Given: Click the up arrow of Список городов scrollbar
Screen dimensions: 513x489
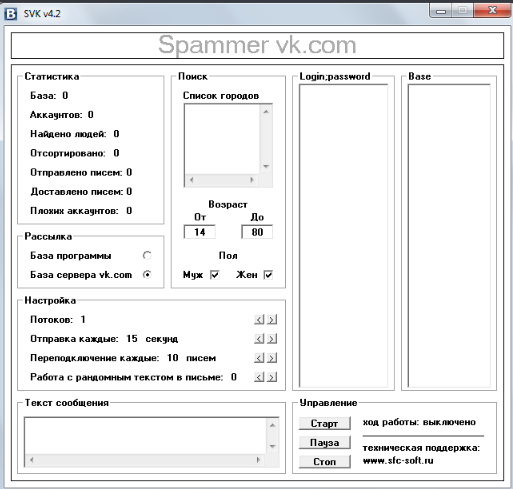Looking at the screenshot, I should point(266,112).
